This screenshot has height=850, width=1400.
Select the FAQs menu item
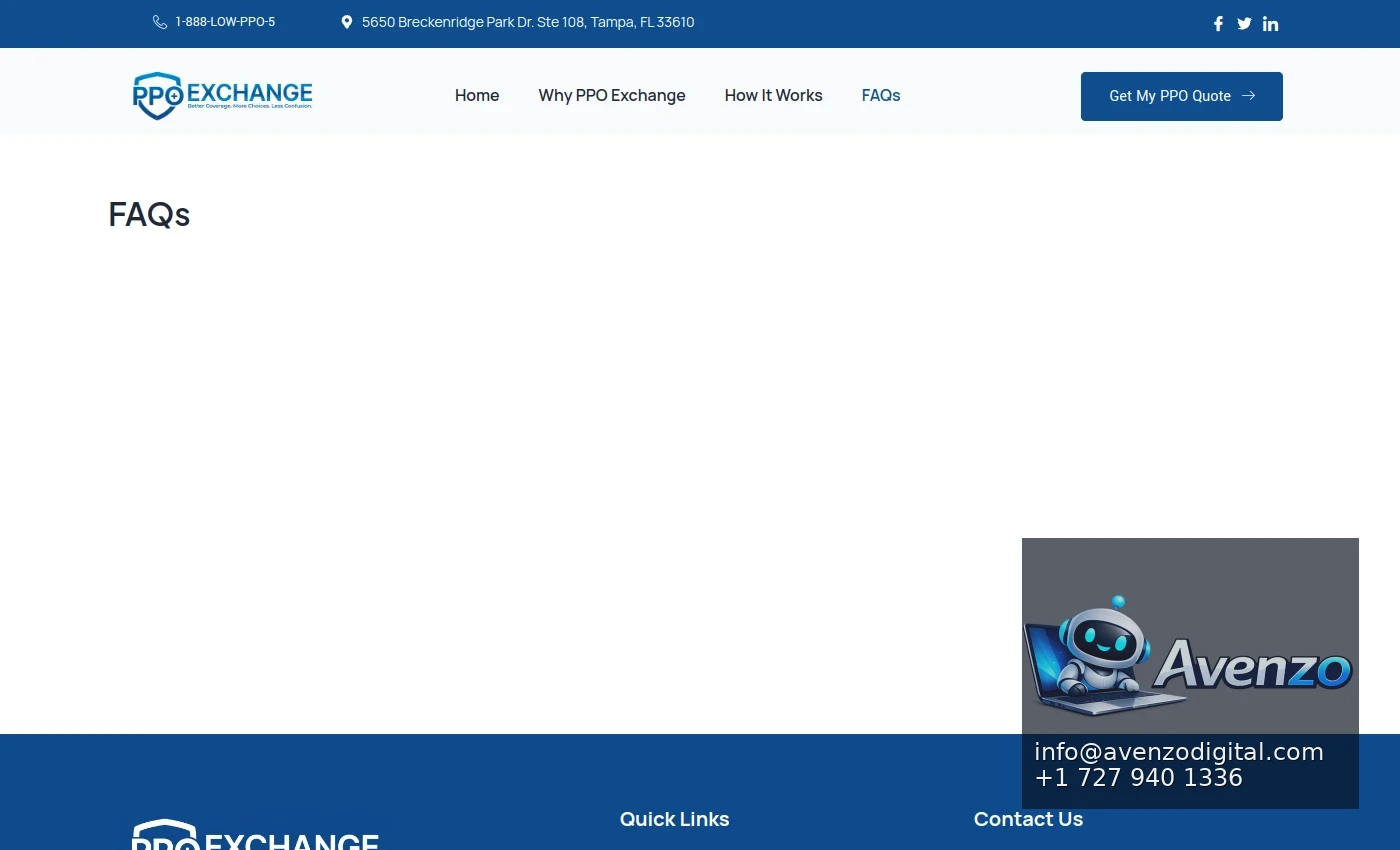(881, 96)
